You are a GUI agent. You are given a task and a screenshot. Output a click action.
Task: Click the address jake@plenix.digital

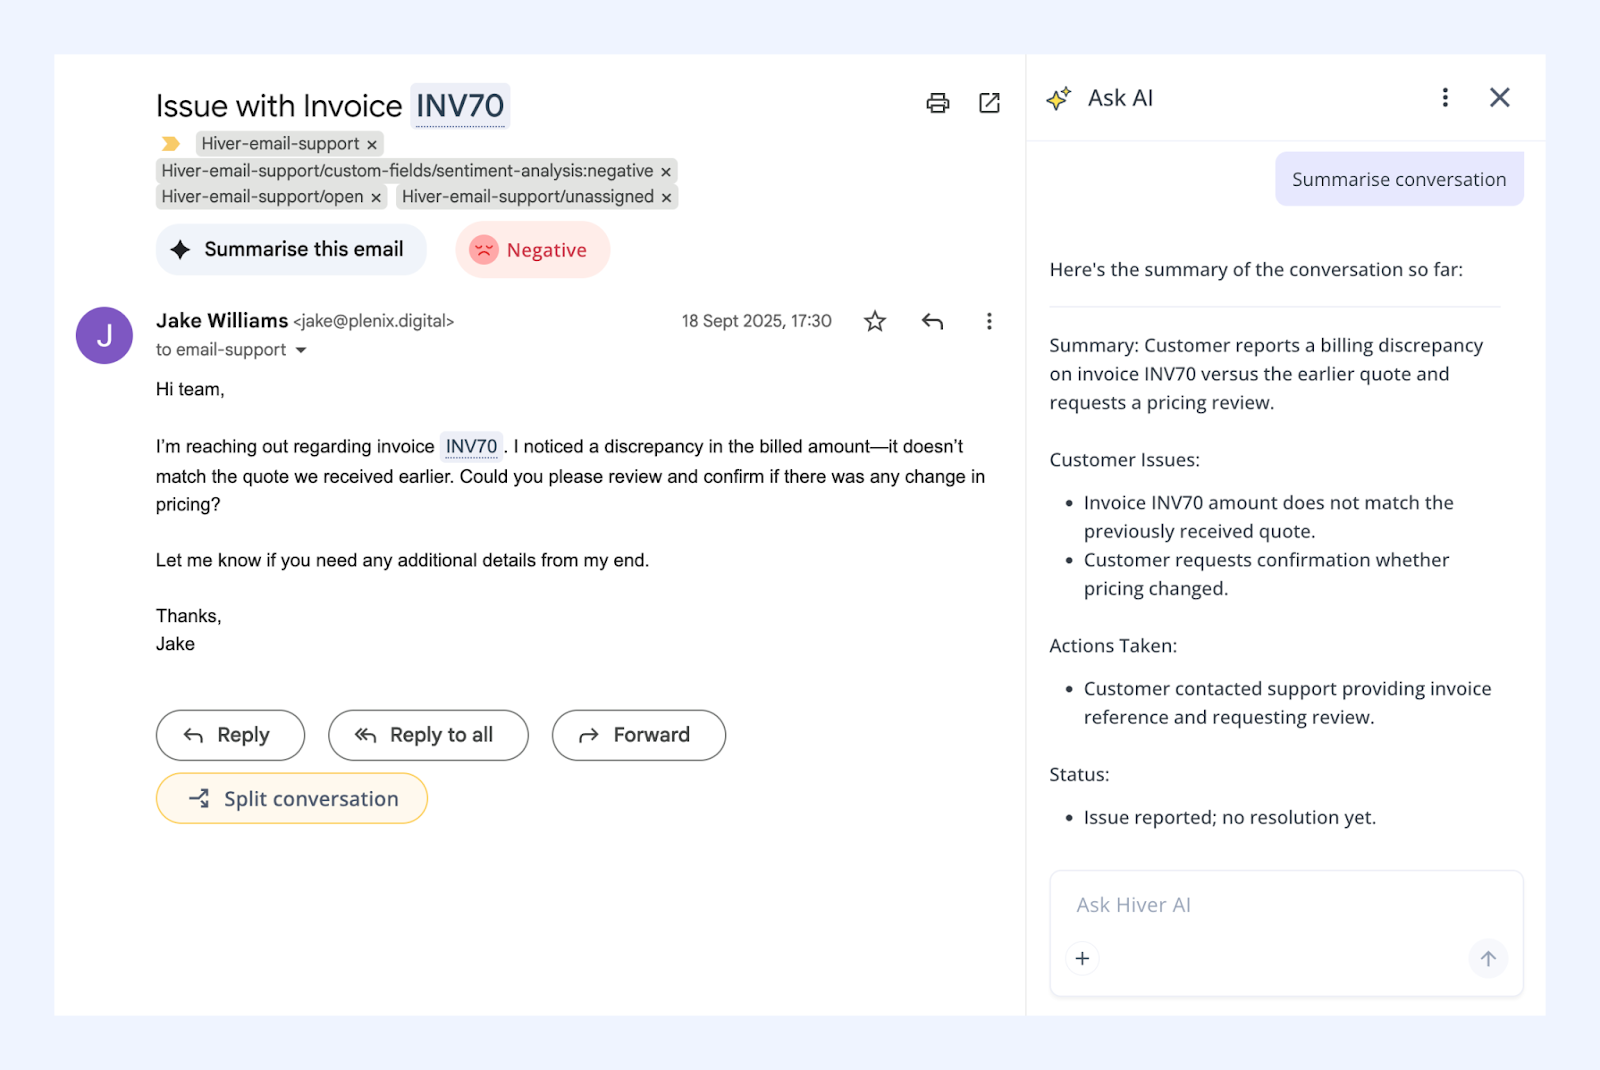pyautogui.click(x=374, y=321)
